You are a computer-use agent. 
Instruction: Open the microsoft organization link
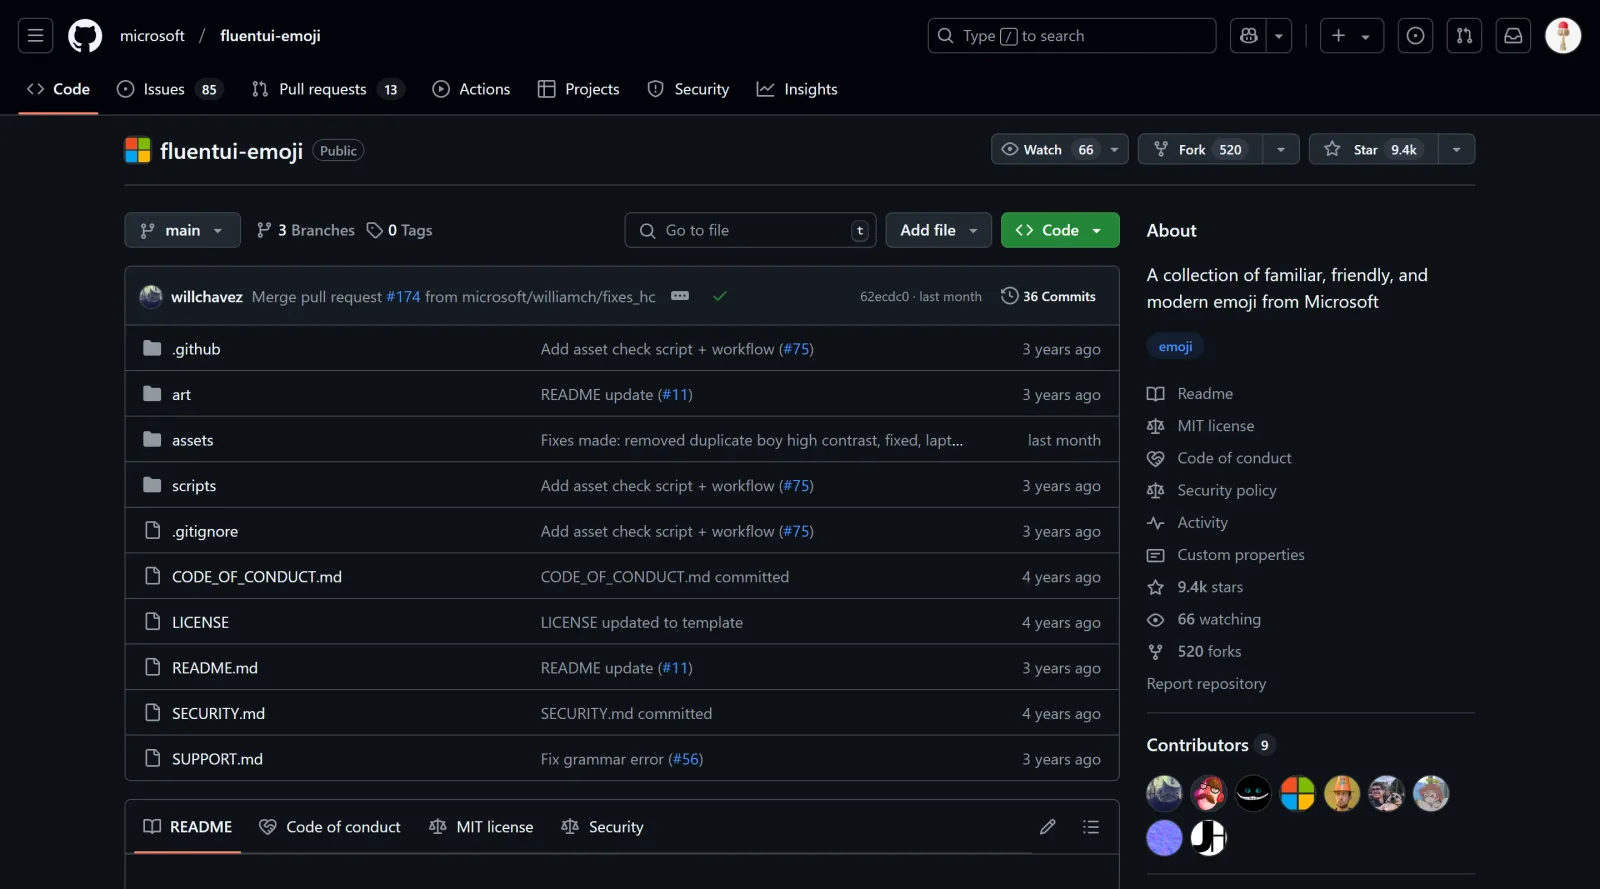click(x=152, y=36)
